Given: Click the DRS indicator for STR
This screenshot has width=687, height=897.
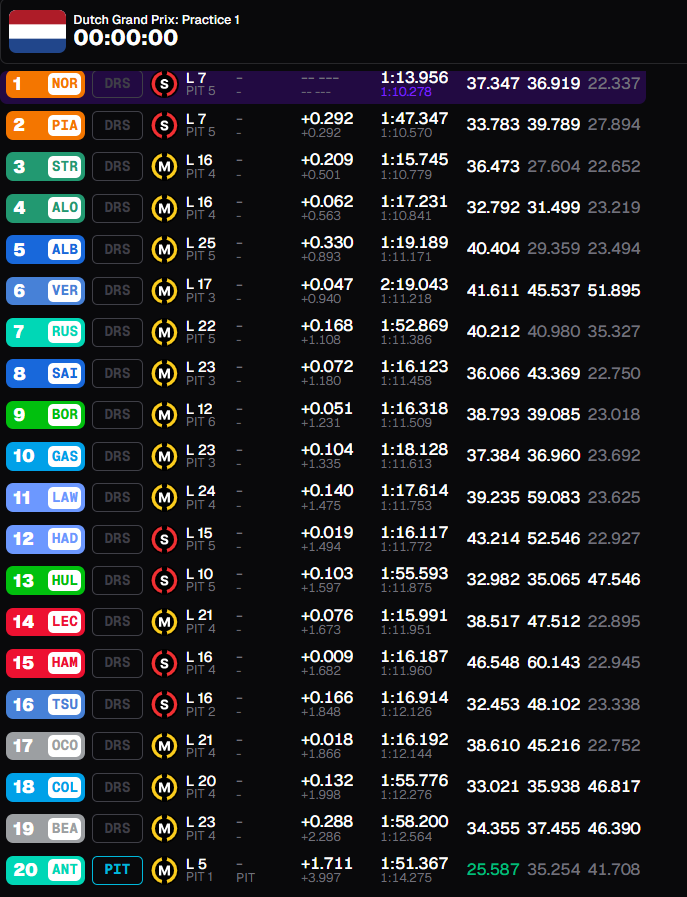Looking at the screenshot, I should pyautogui.click(x=117, y=166).
